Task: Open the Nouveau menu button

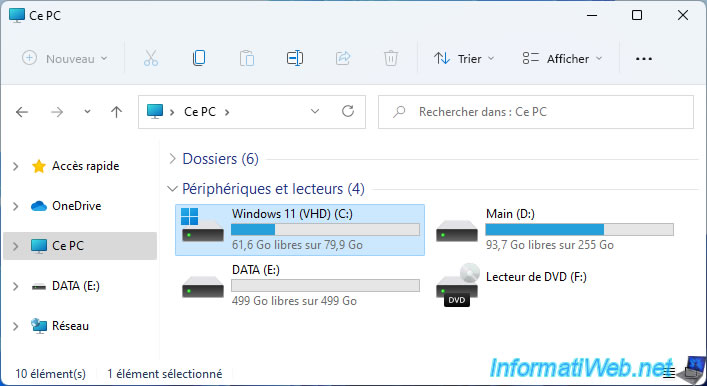Action: [x=65, y=59]
